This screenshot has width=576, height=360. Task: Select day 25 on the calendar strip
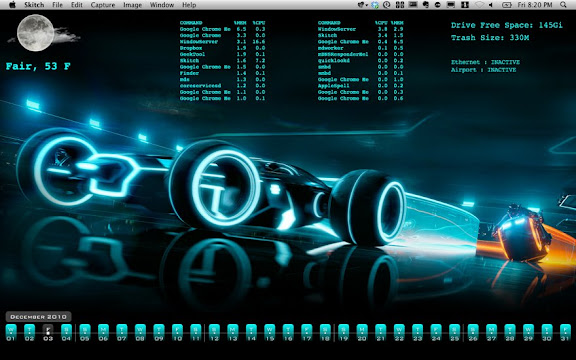click(x=454, y=333)
